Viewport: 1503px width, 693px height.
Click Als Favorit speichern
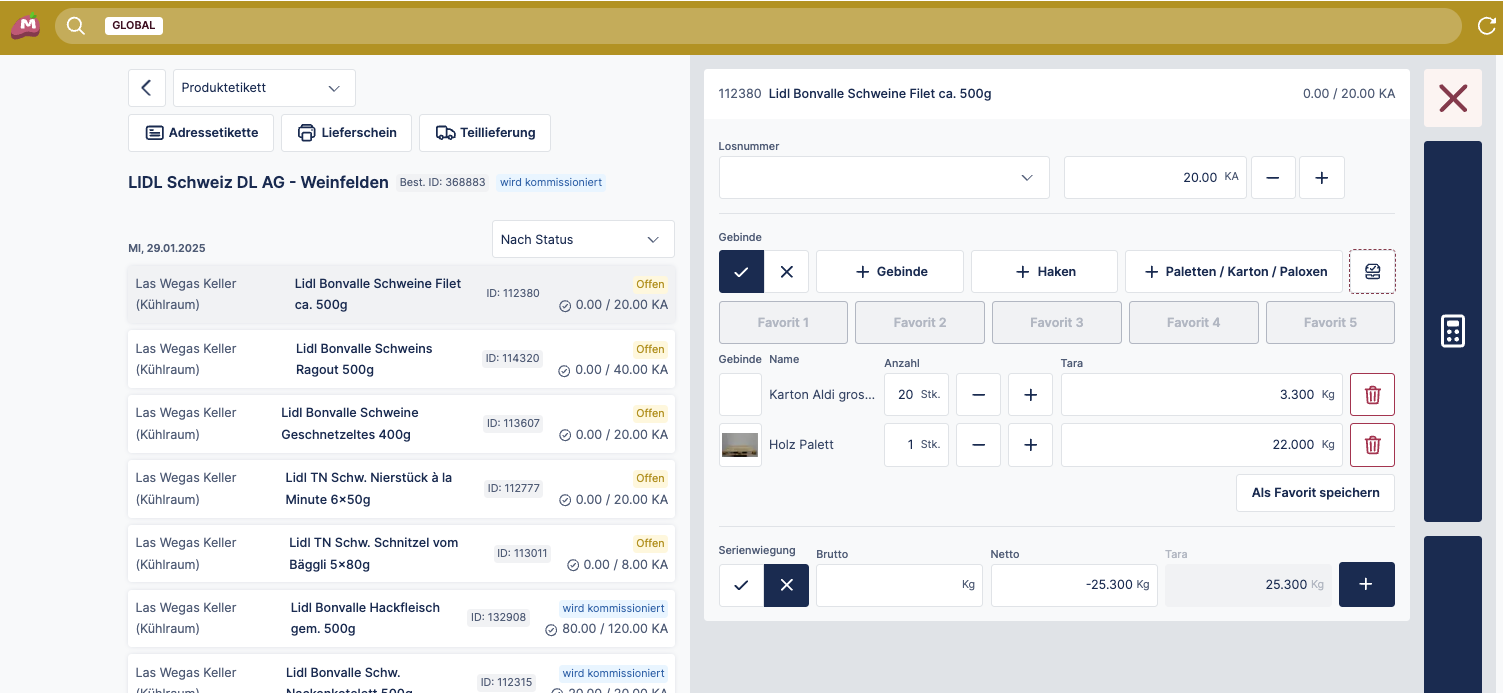[1315, 493]
